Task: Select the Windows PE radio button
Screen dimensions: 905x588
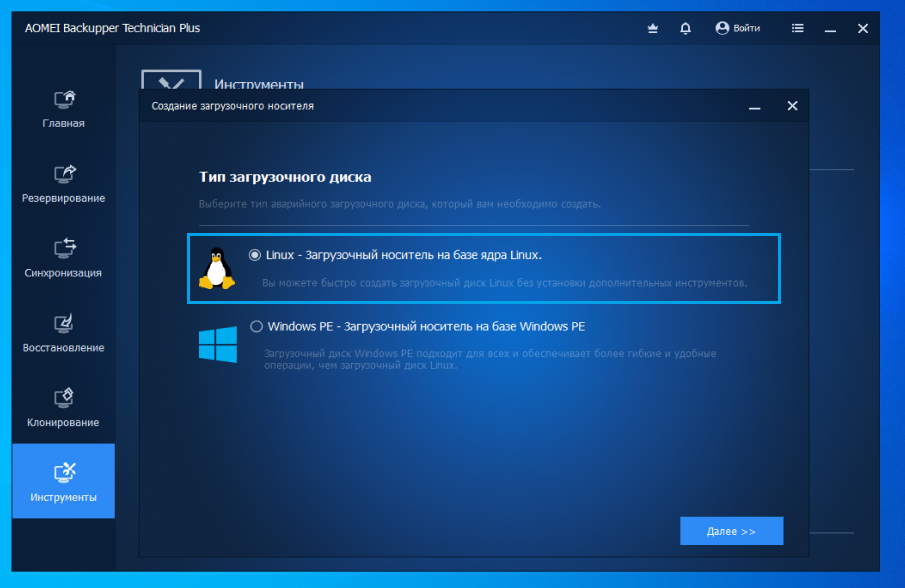Action: coord(256,327)
